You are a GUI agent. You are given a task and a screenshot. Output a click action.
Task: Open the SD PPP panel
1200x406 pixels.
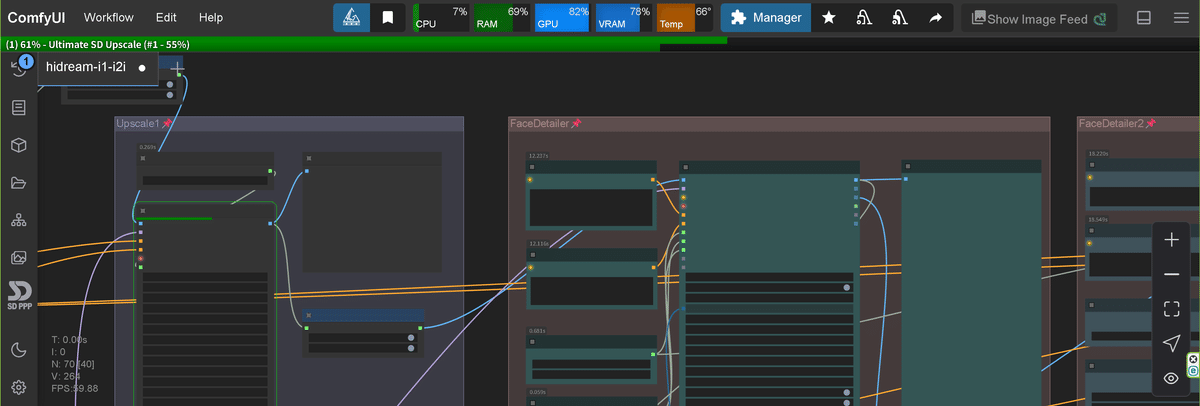tap(19, 296)
